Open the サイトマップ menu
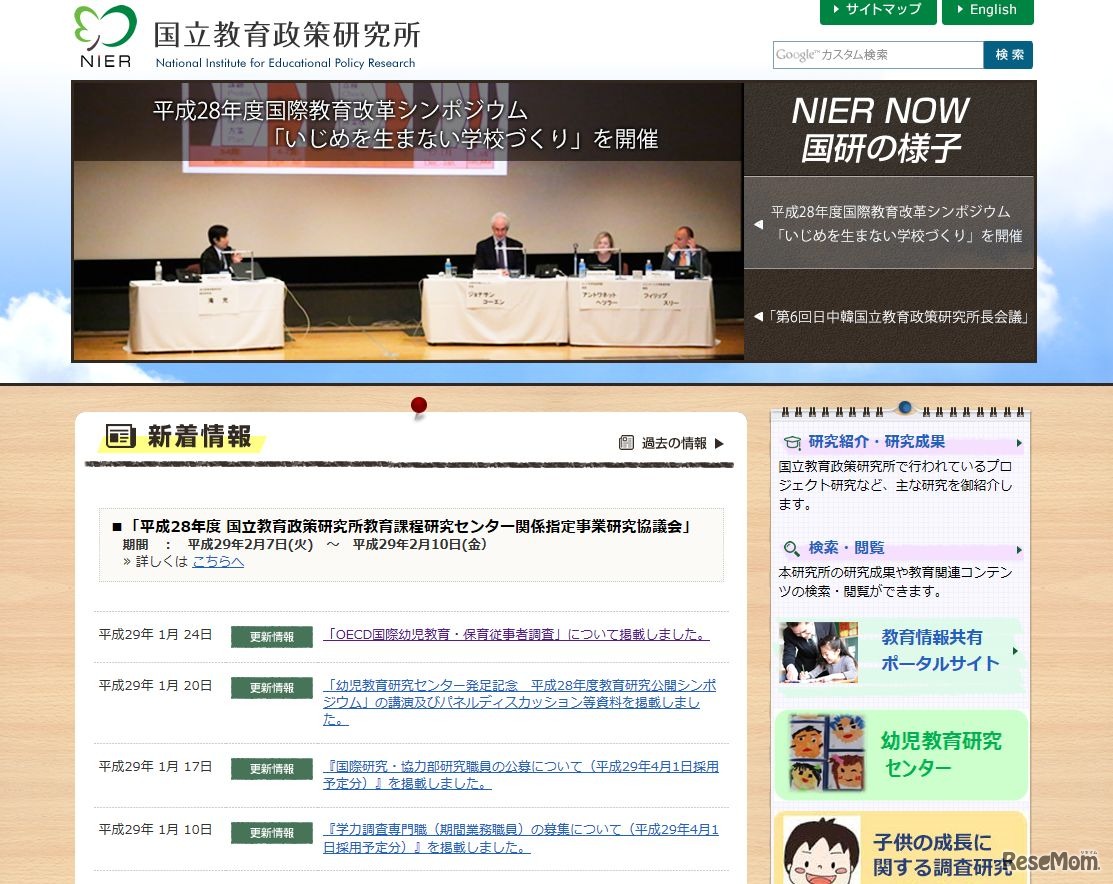 [877, 12]
